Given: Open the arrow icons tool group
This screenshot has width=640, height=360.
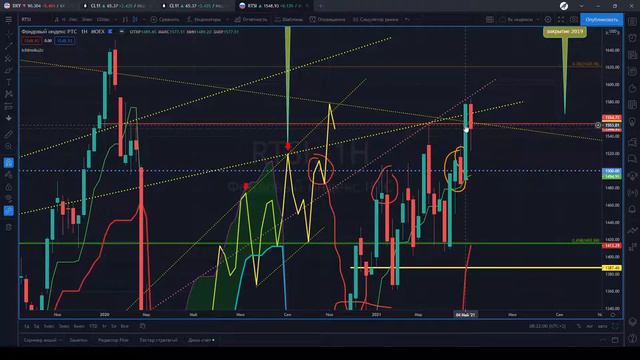Looking at the screenshot, I should 9,118.
